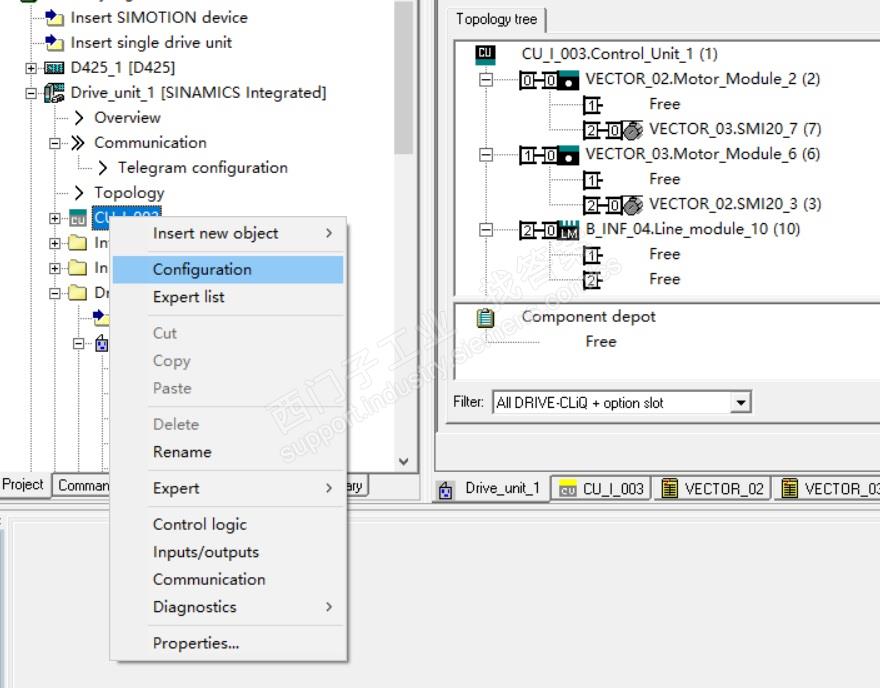
Task: Open the Diagnostics submenu
Action: 228,607
